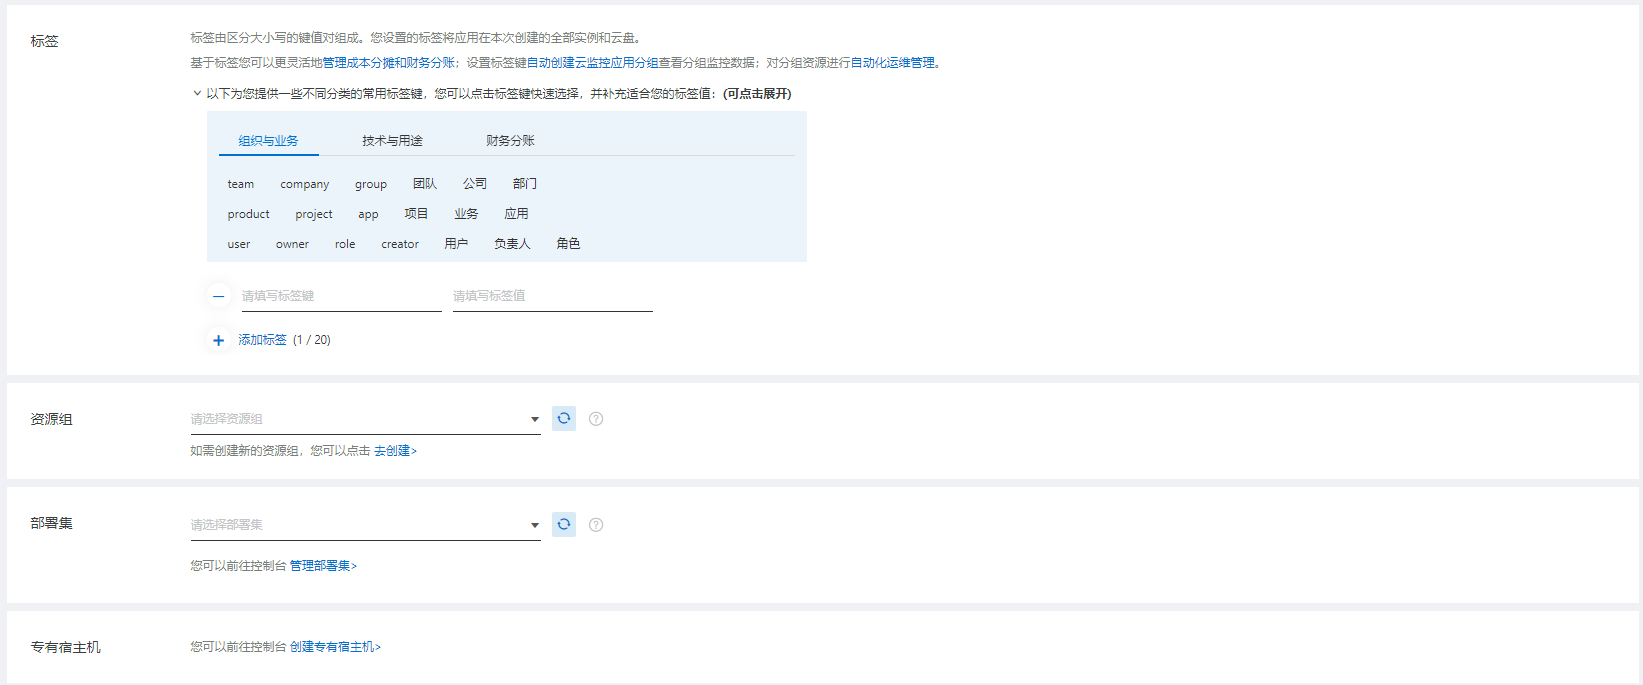Screen dimensions: 1643x685
Task: Open the 自动化运维管理 link
Action: 892,63
